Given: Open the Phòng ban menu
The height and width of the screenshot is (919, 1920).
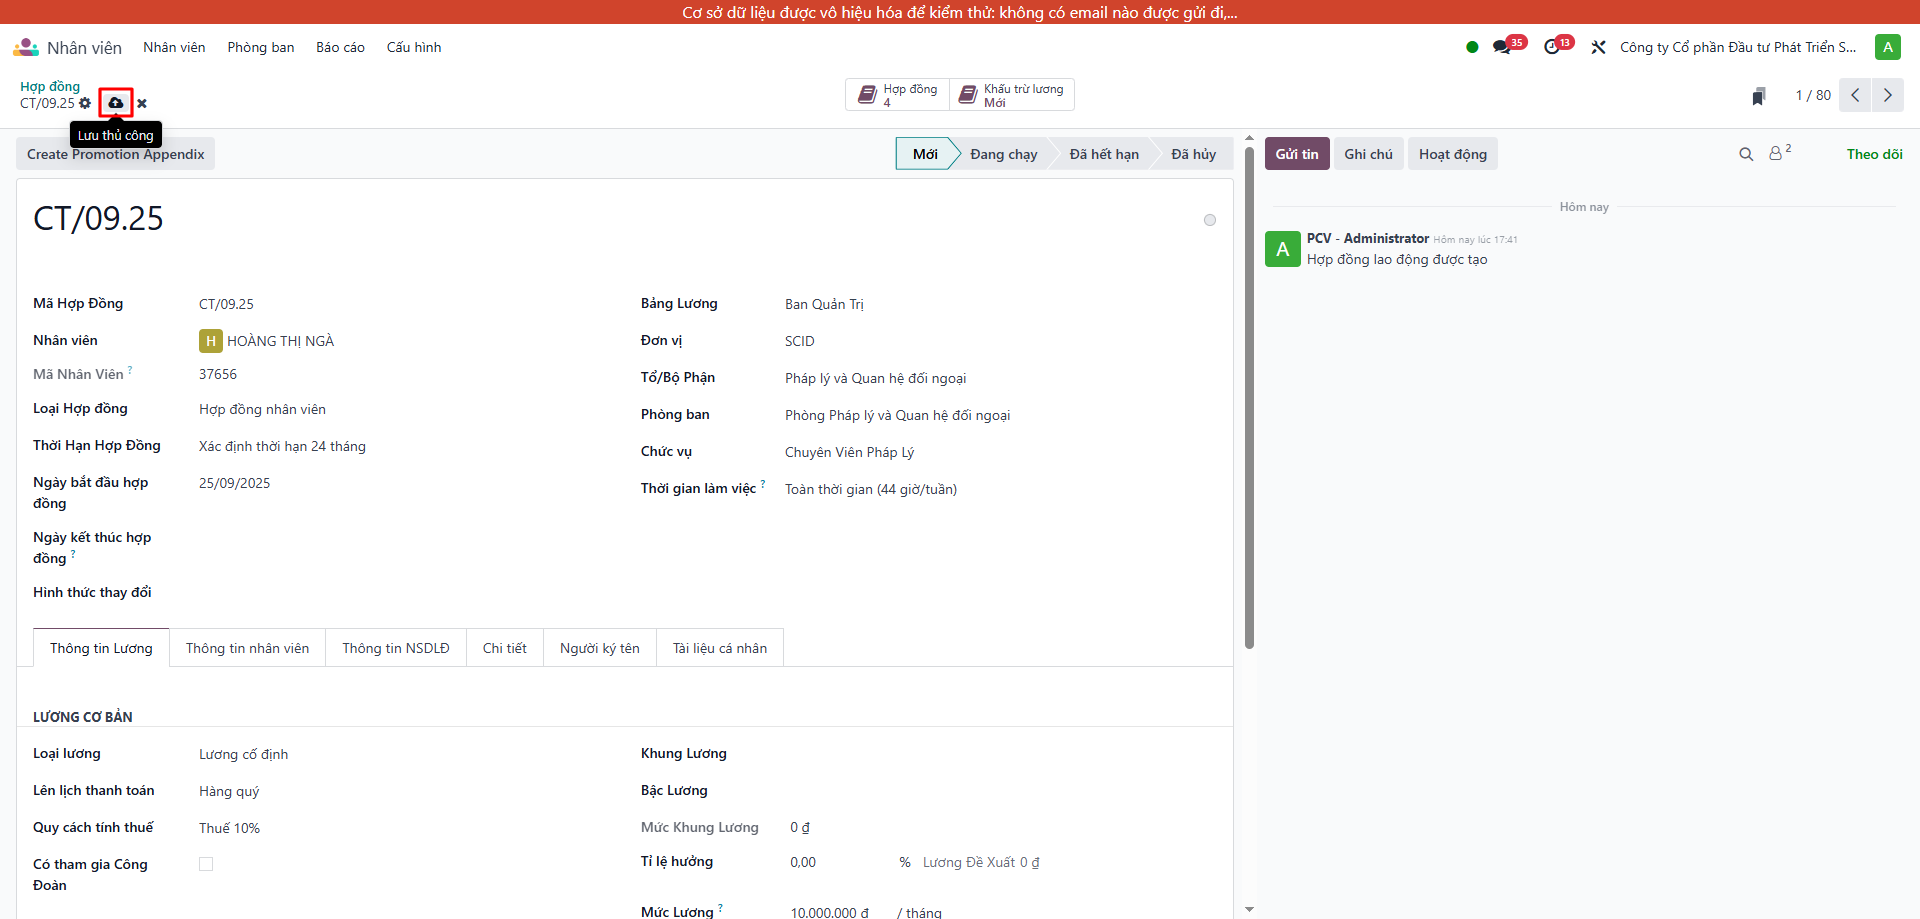Looking at the screenshot, I should click(x=261, y=47).
